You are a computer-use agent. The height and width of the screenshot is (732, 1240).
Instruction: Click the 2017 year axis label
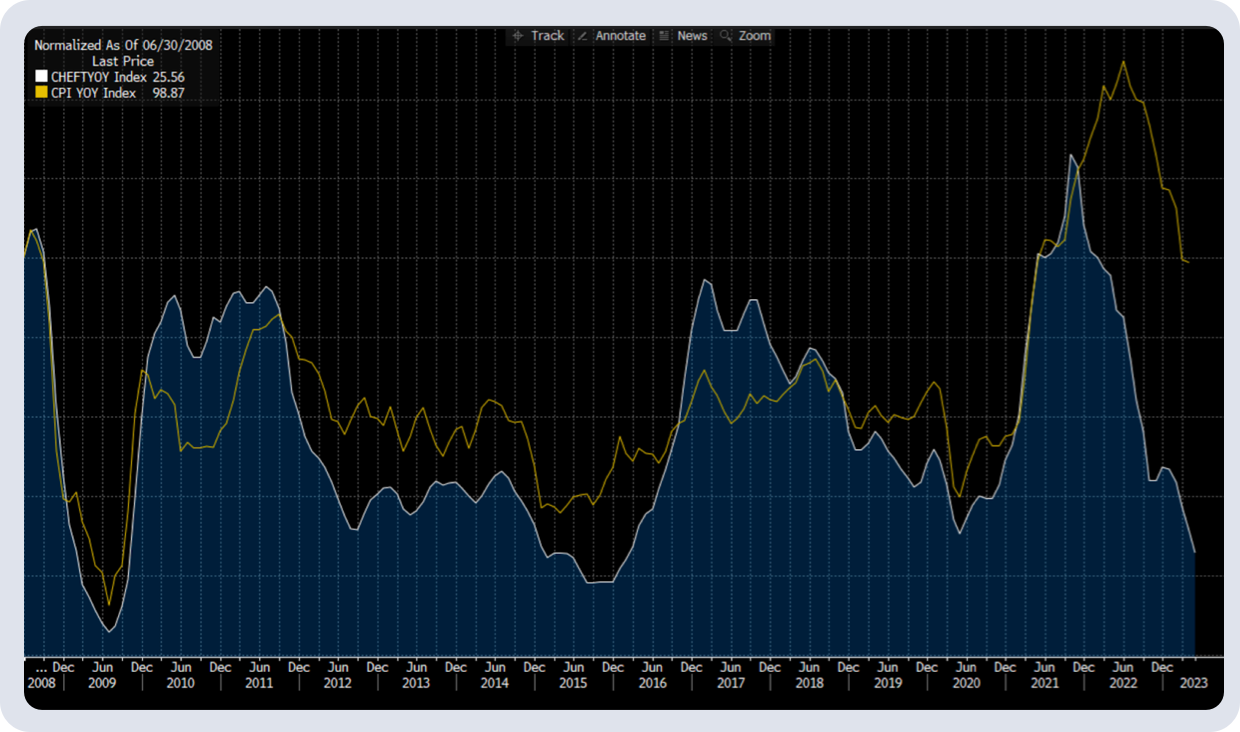click(x=731, y=683)
